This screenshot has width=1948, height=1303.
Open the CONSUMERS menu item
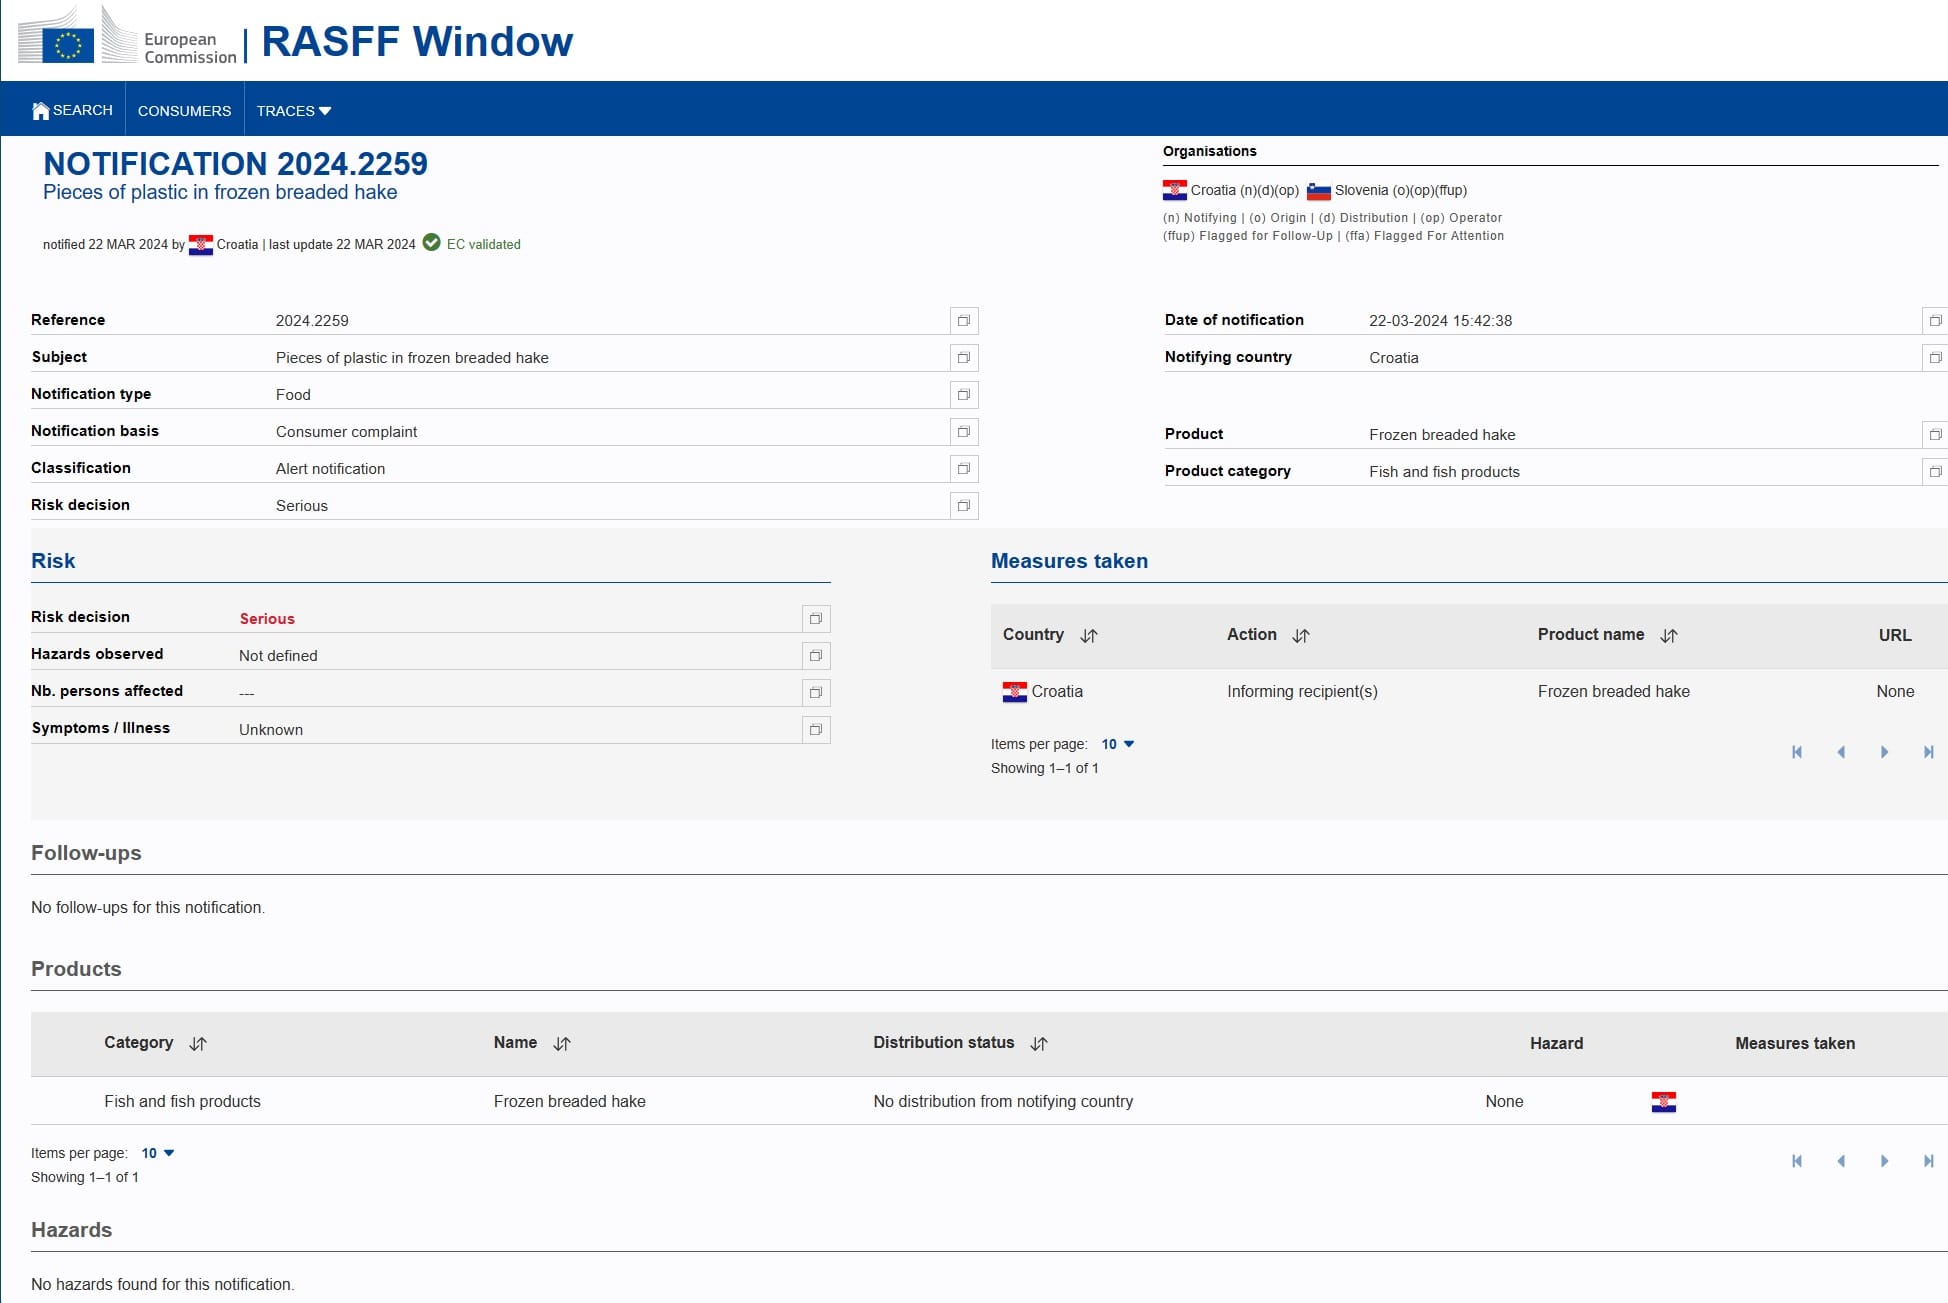point(184,111)
